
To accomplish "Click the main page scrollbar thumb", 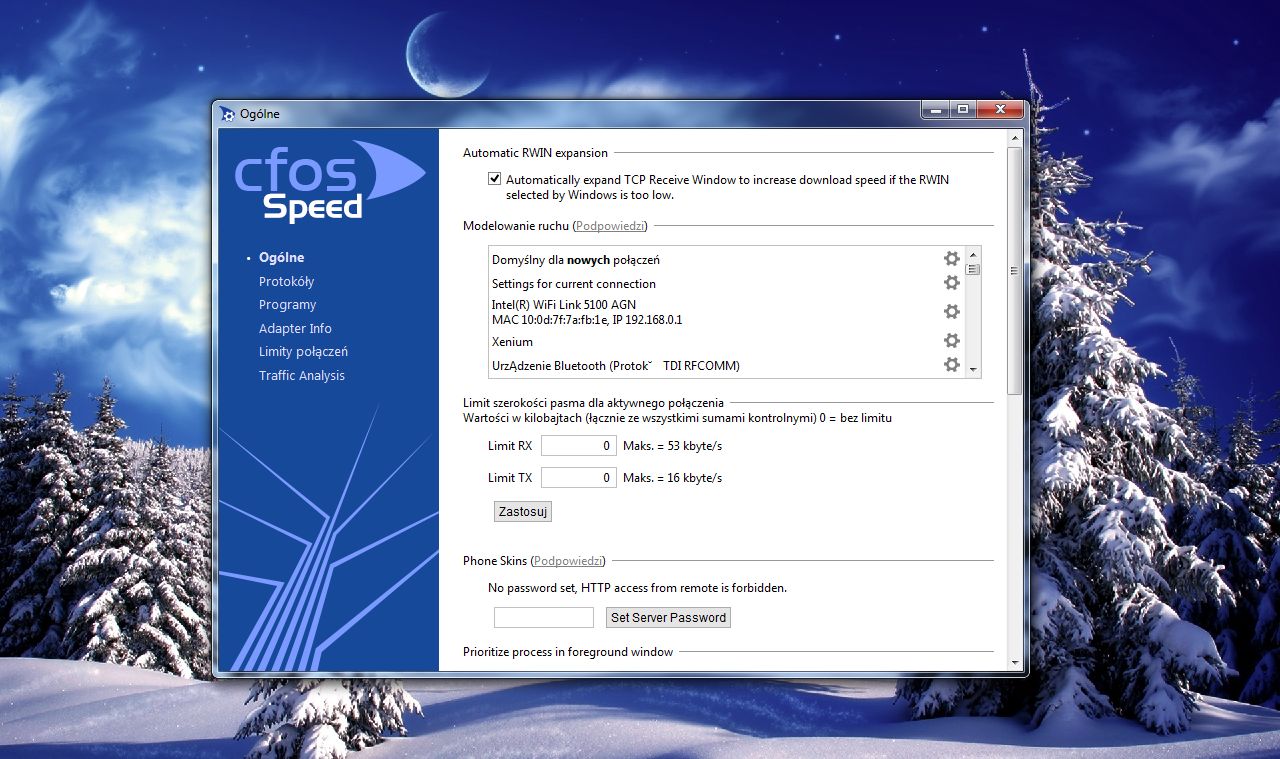I will click(x=1015, y=270).
